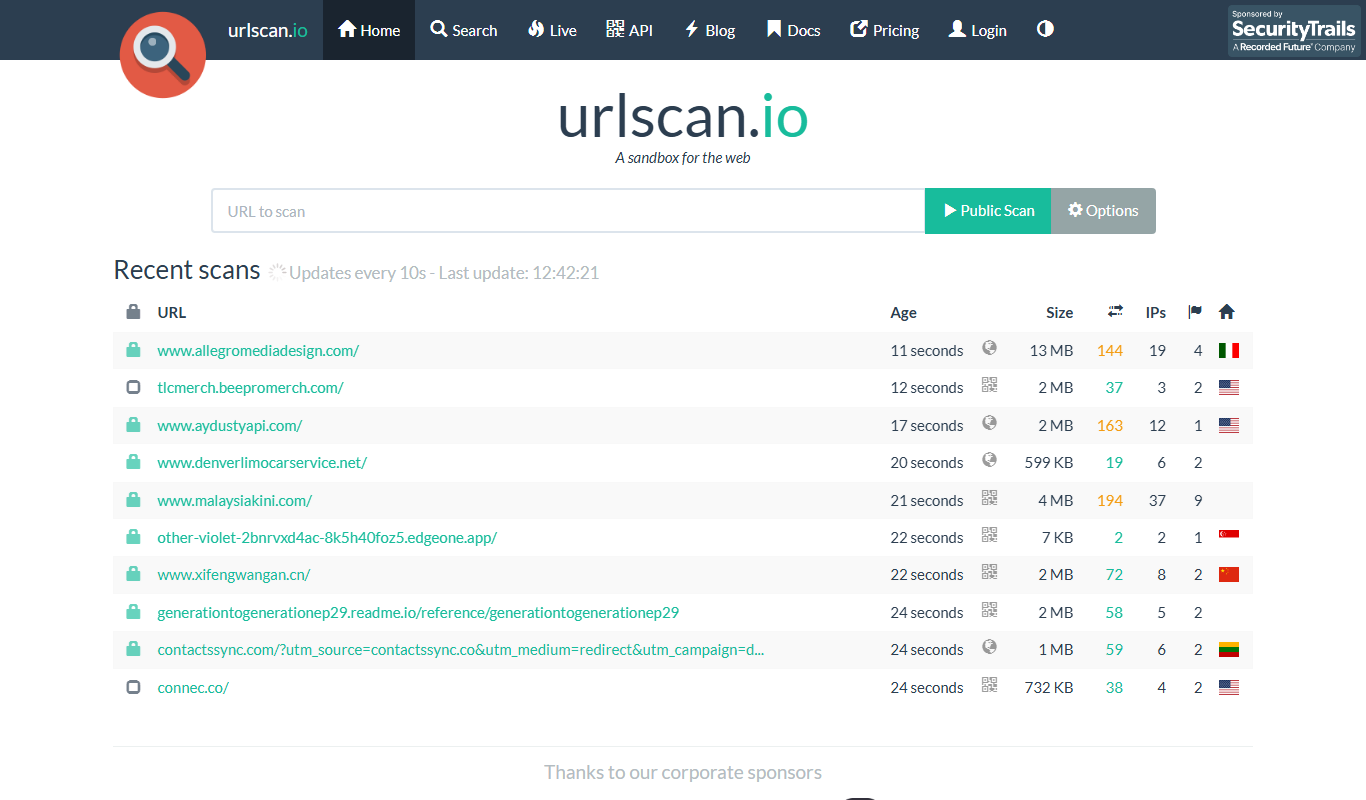Click the lock column header icon
The height and width of the screenshot is (800, 1366).
[x=133, y=312]
